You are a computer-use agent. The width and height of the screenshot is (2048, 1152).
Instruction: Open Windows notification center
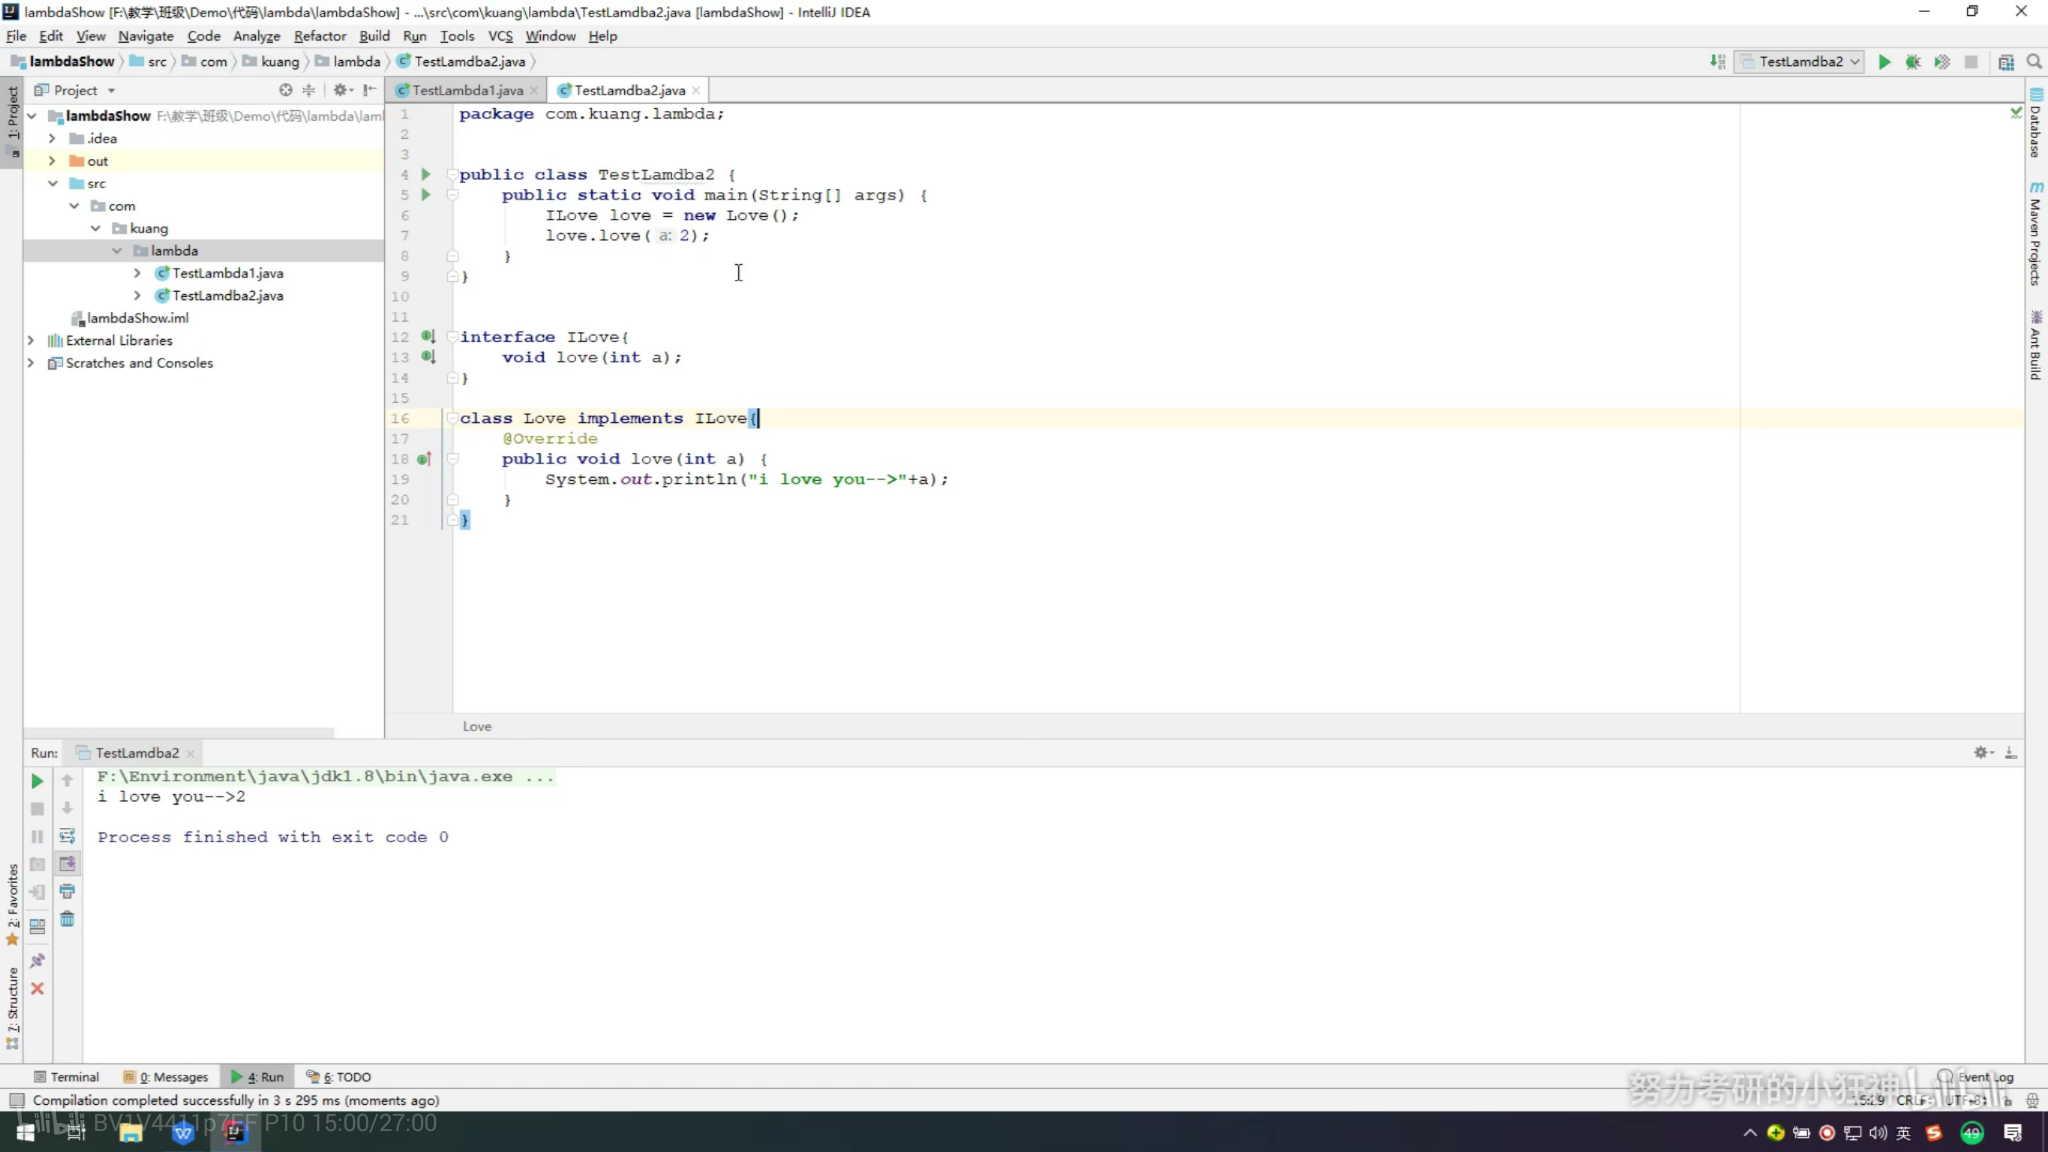coord(2013,1132)
